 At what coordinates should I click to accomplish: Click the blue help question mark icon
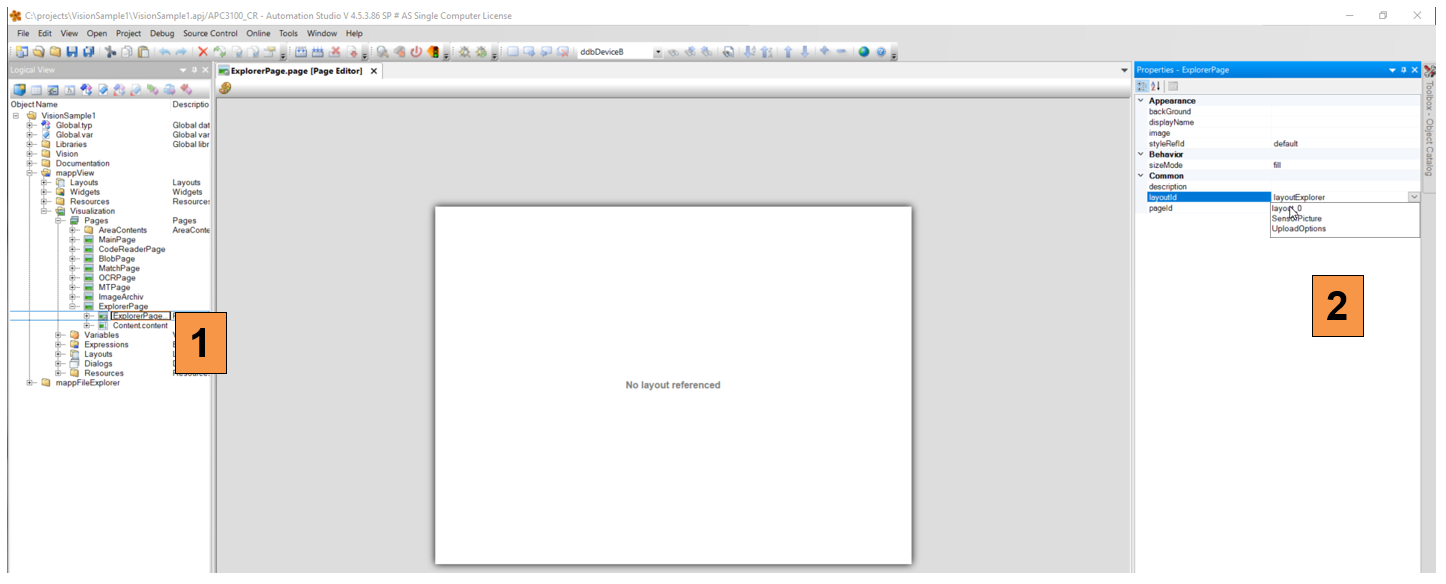(x=881, y=52)
